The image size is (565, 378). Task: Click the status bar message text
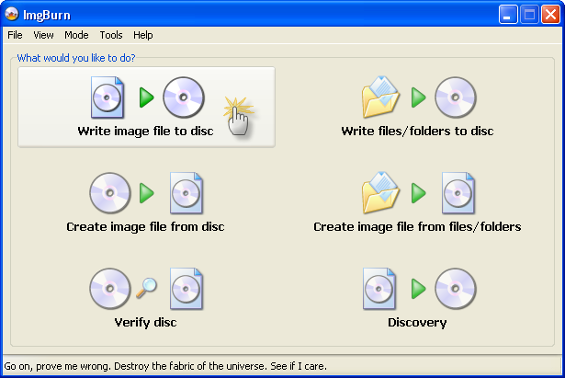click(x=165, y=366)
